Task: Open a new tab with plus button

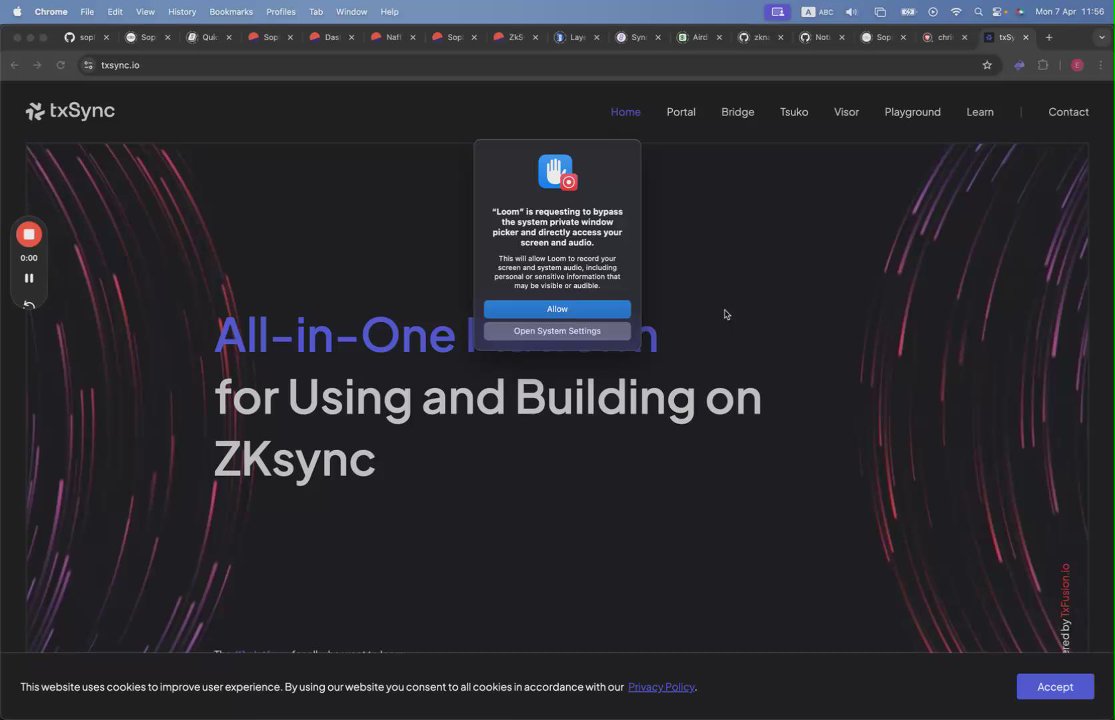Action: click(1048, 37)
